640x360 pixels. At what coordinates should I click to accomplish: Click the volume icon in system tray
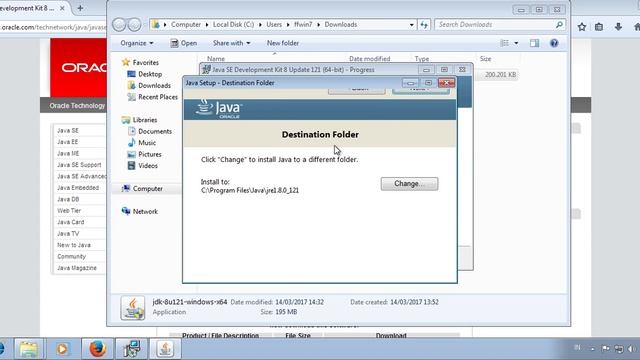point(631,349)
